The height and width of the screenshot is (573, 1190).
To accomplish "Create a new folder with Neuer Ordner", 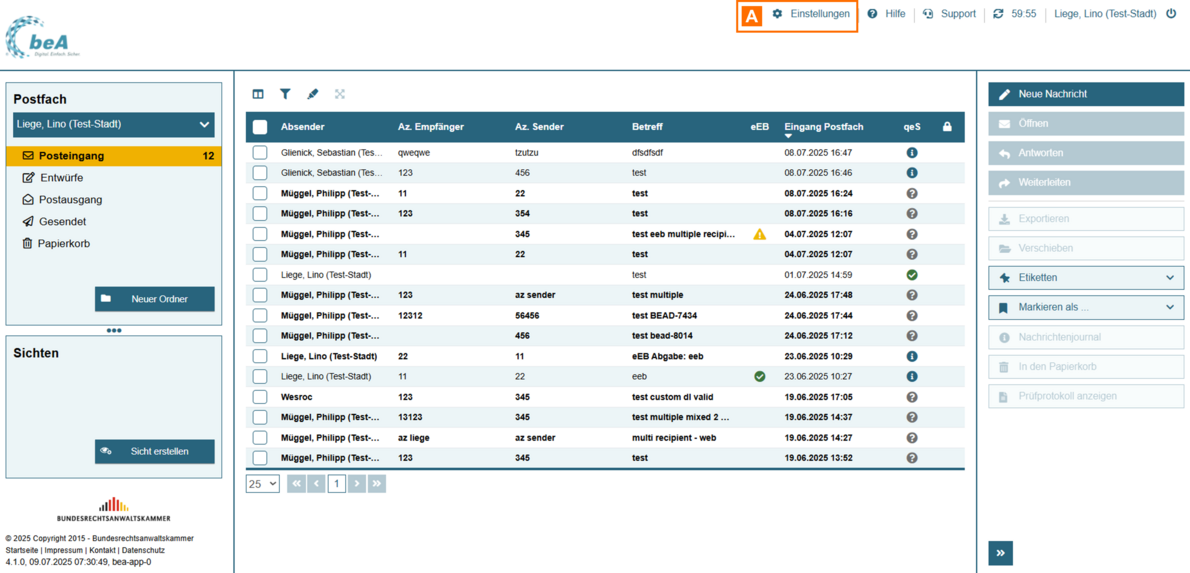I will (x=155, y=299).
